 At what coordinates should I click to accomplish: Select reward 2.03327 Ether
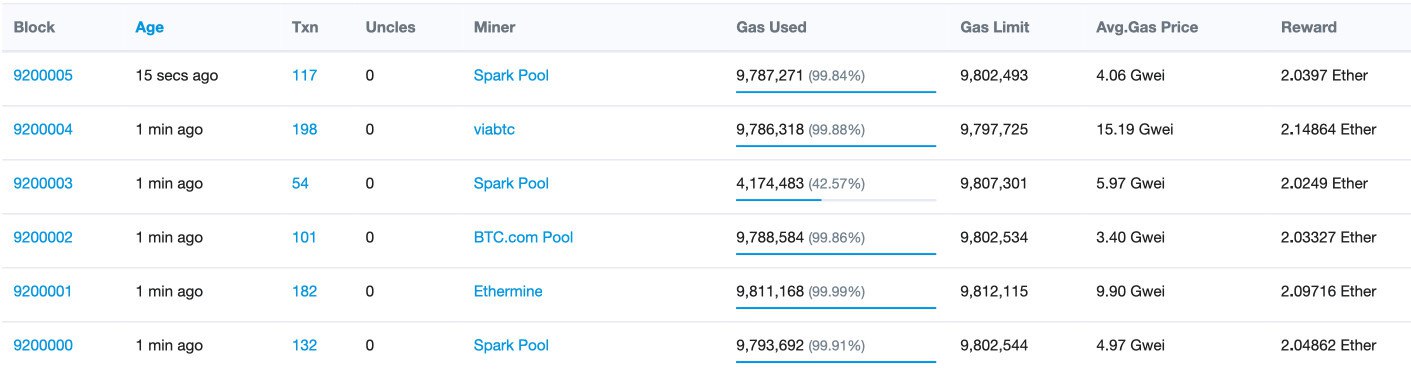1329,237
